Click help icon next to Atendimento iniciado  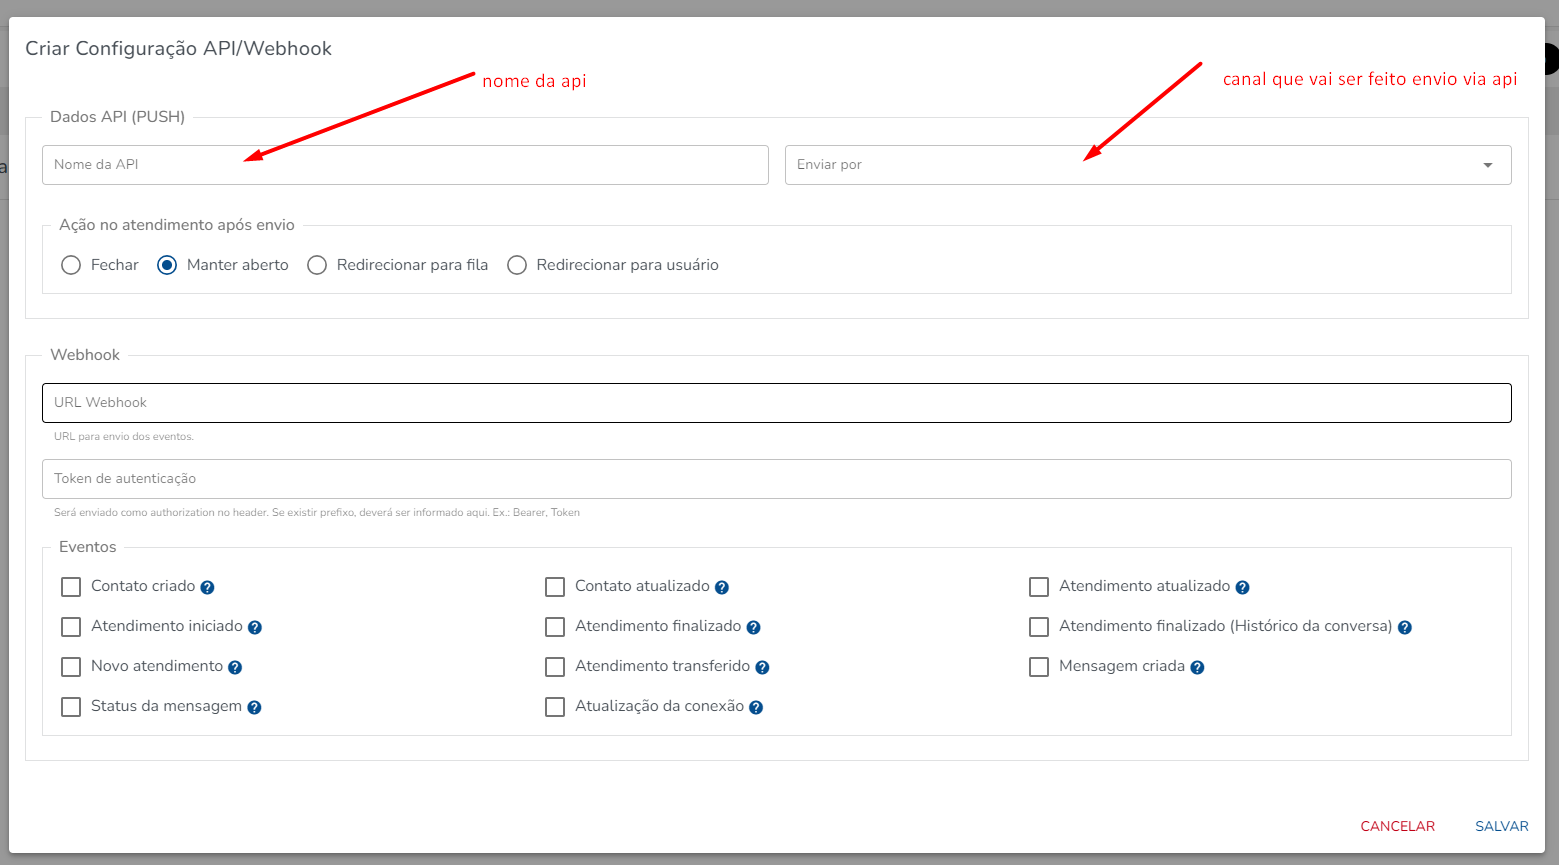255,628
